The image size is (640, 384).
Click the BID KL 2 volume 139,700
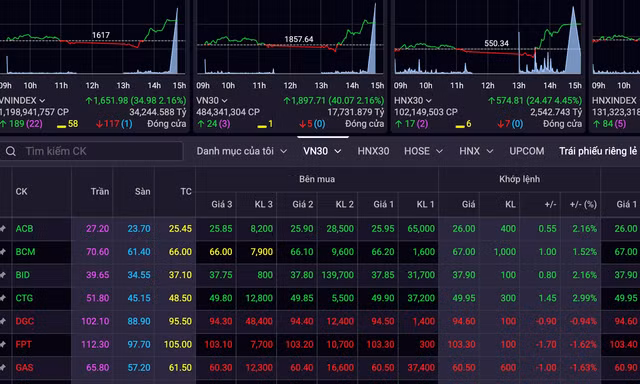(x=338, y=275)
